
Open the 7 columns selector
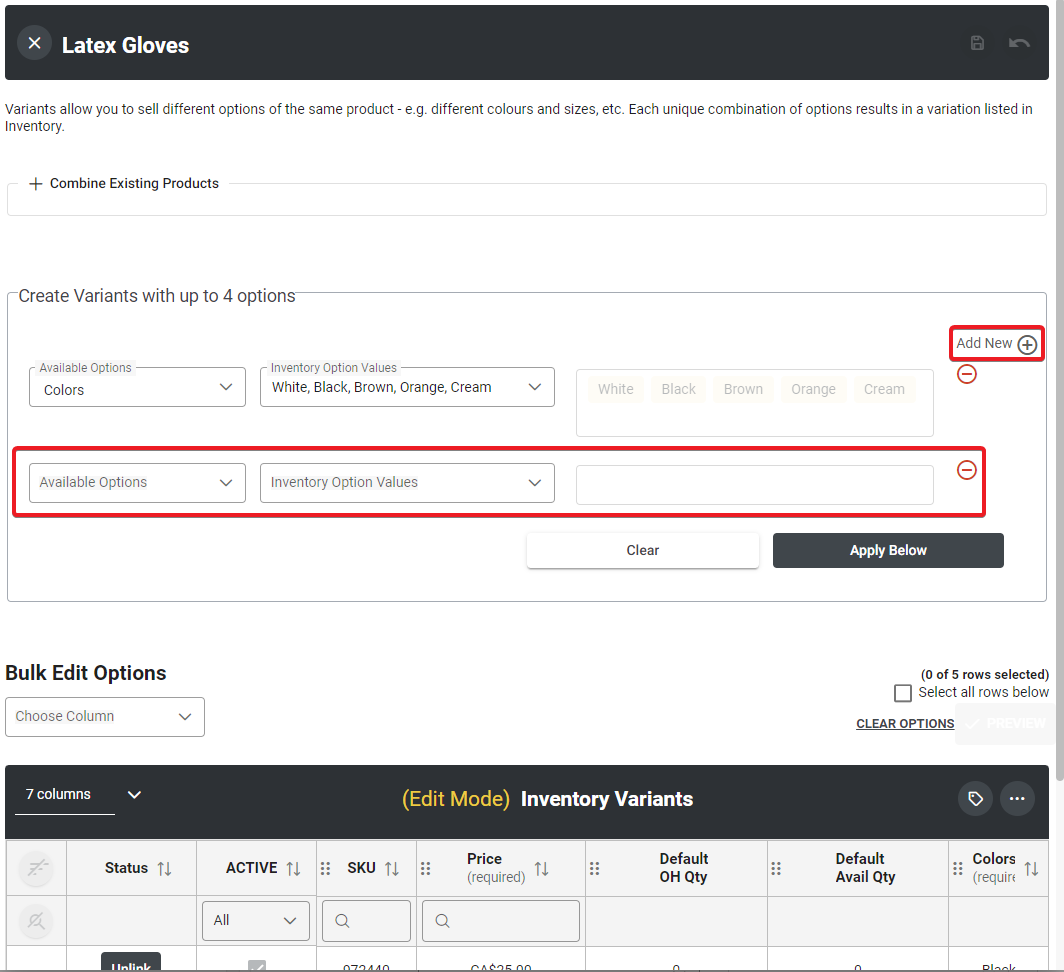pyautogui.click(x=82, y=795)
